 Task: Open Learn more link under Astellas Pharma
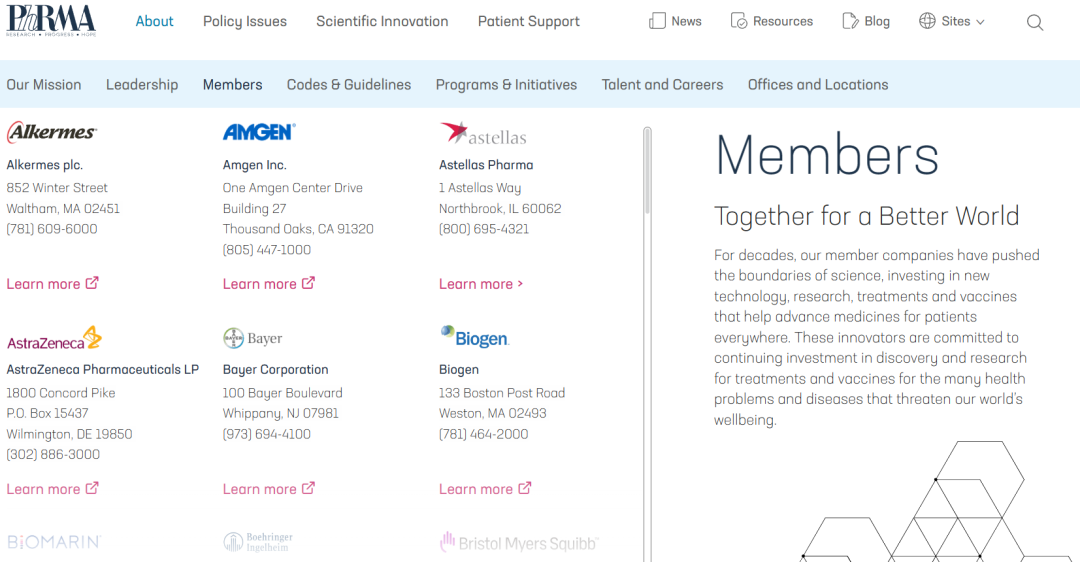[481, 284]
